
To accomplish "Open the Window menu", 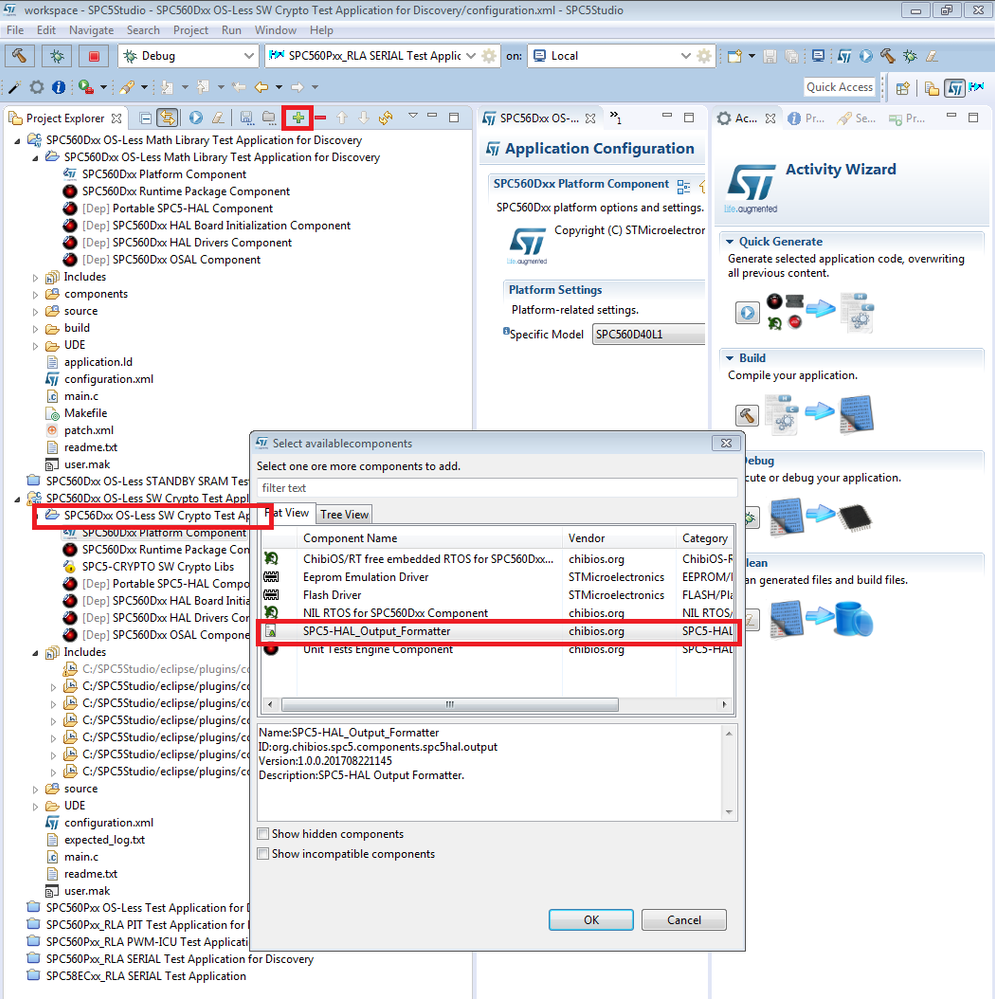I will [x=275, y=30].
